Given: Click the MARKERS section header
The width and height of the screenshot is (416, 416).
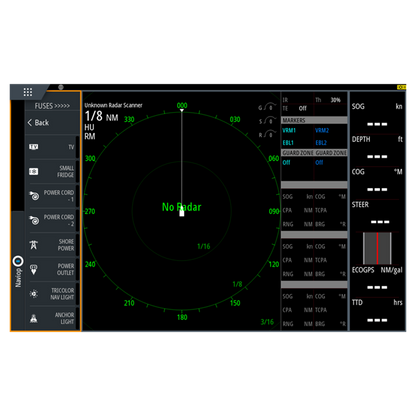Looking at the screenshot, I should click(314, 120).
